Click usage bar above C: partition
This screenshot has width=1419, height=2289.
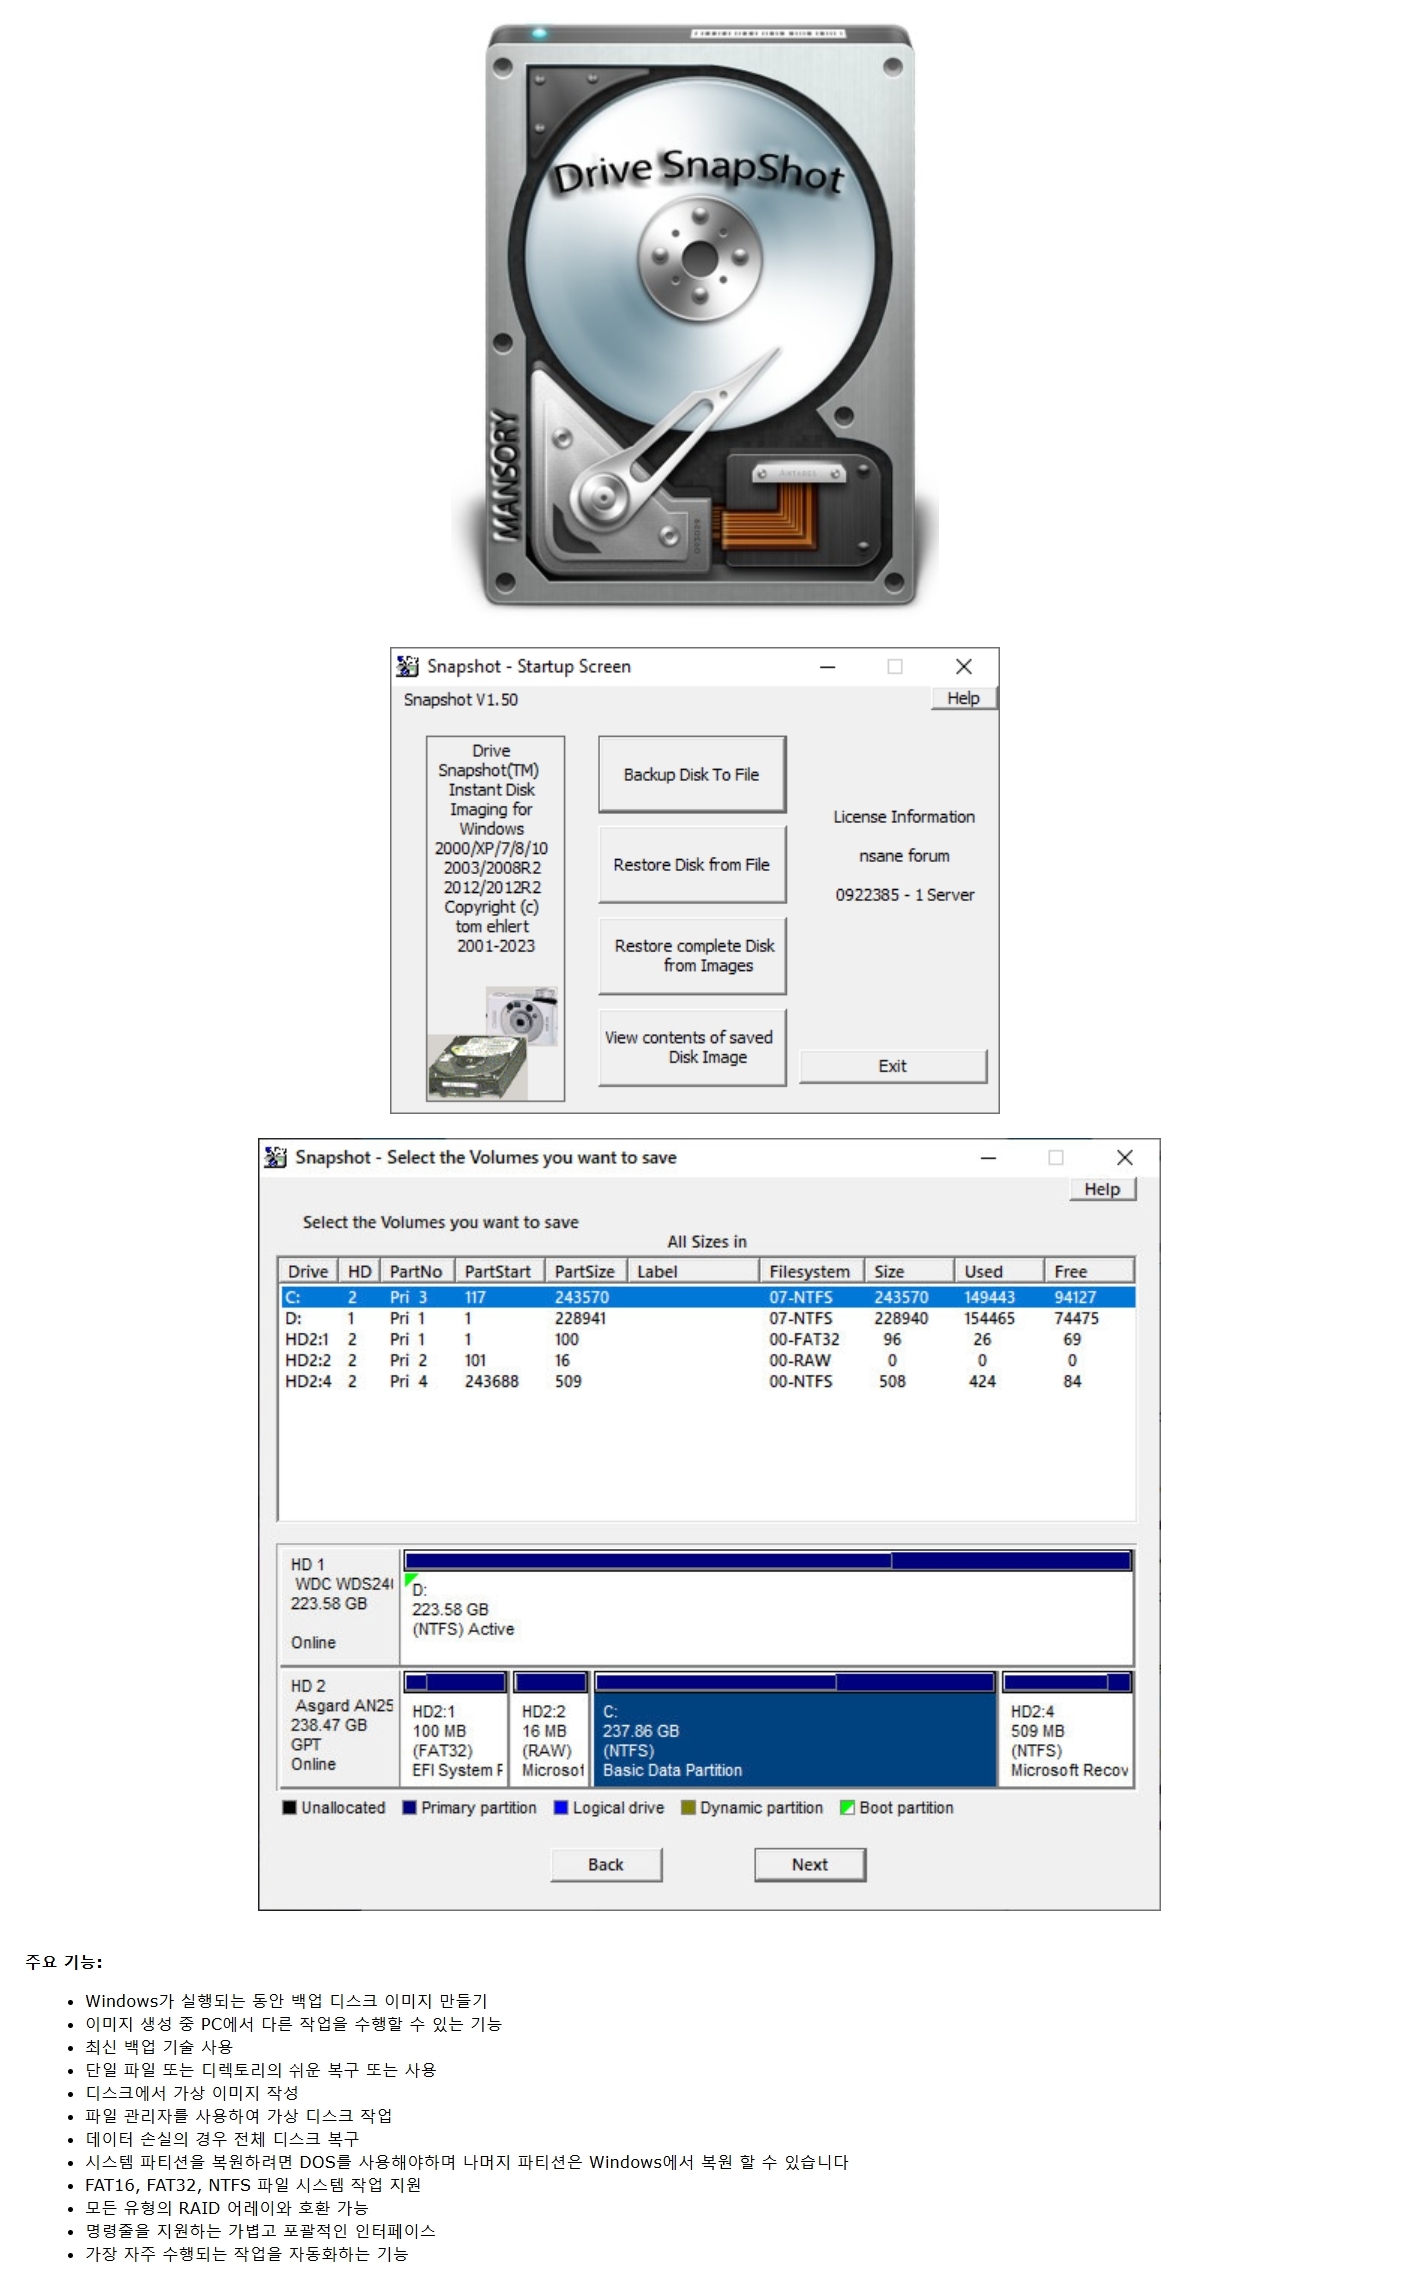(x=795, y=1682)
